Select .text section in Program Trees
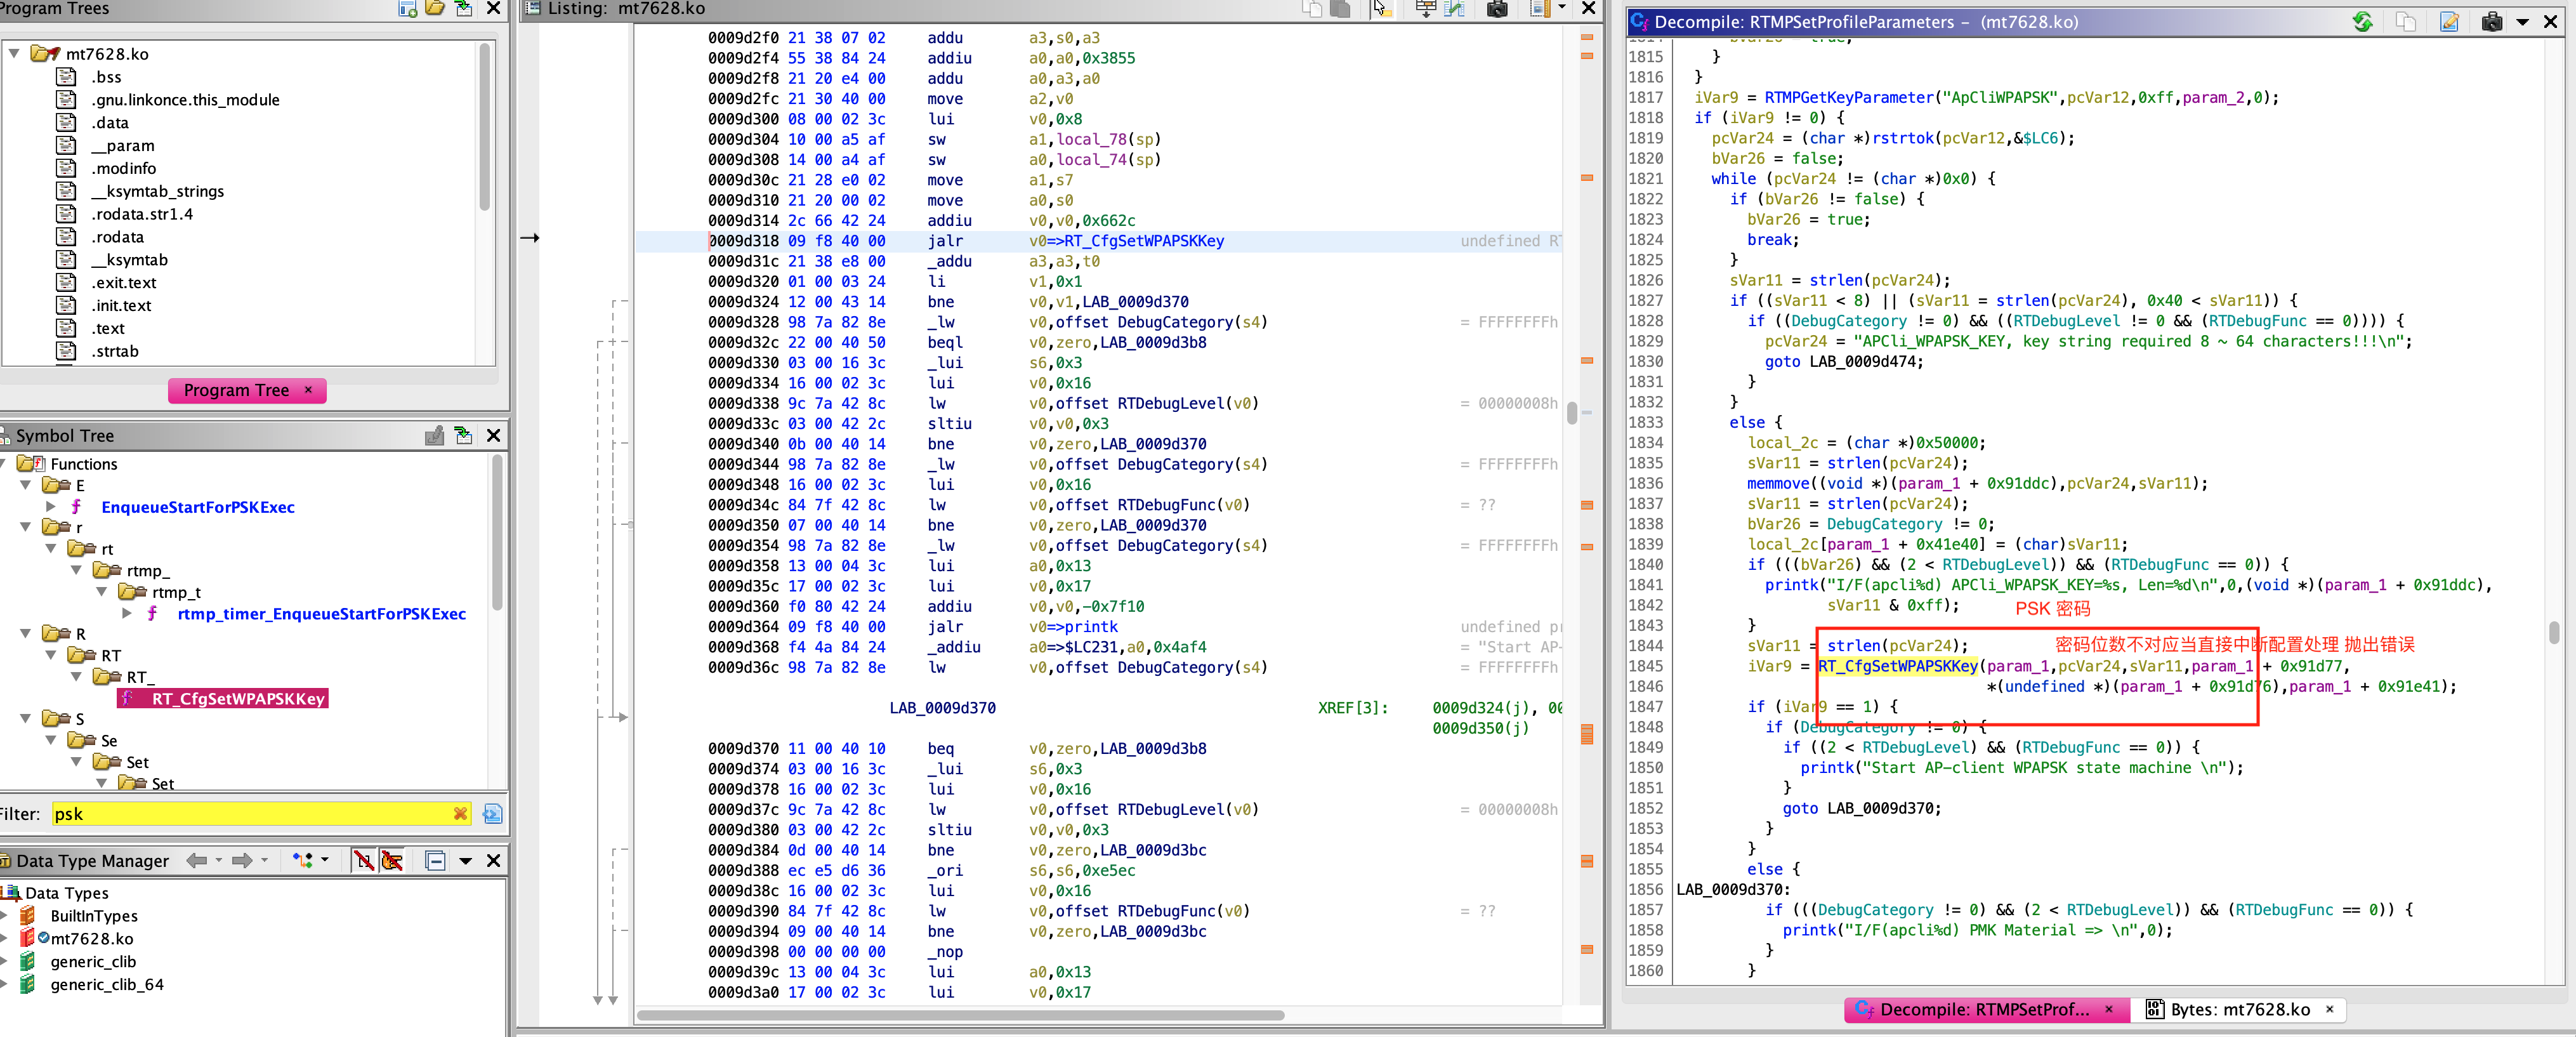Viewport: 2576px width, 1037px height. point(108,328)
